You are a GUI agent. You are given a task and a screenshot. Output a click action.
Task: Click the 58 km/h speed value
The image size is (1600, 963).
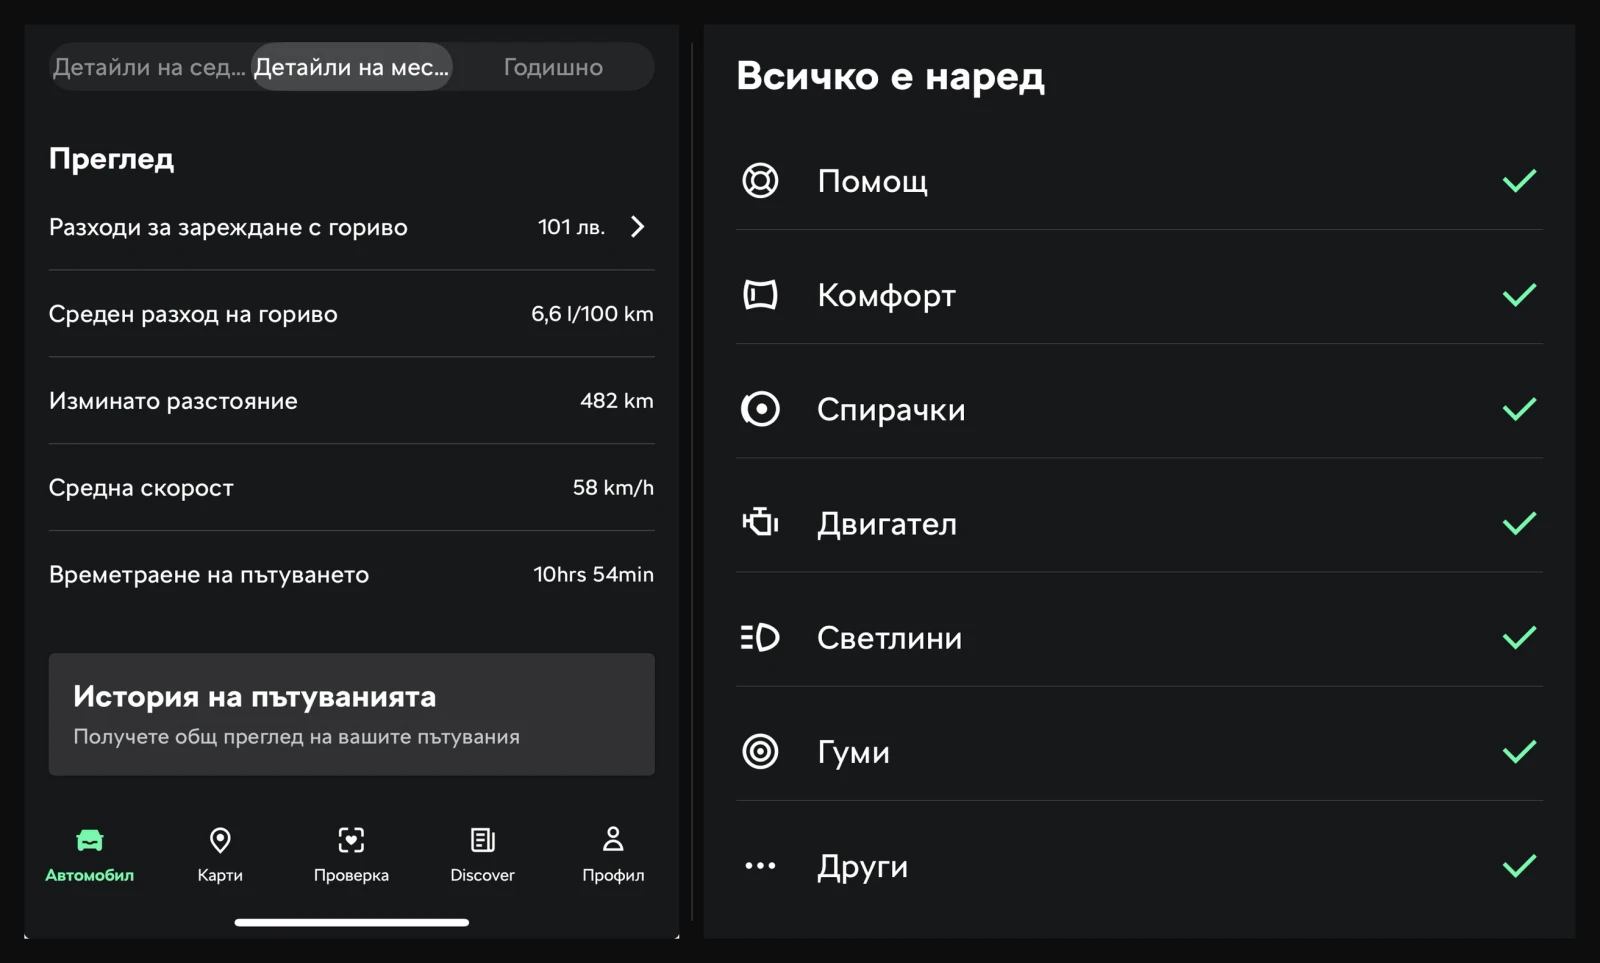(x=613, y=488)
